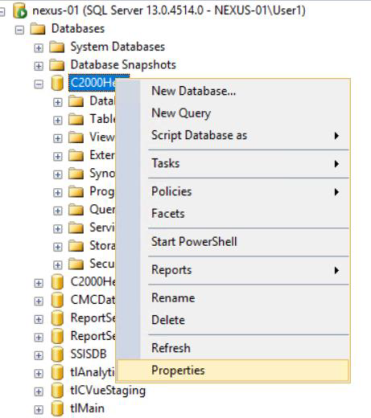Select the SSISDB database label

pos(88,354)
